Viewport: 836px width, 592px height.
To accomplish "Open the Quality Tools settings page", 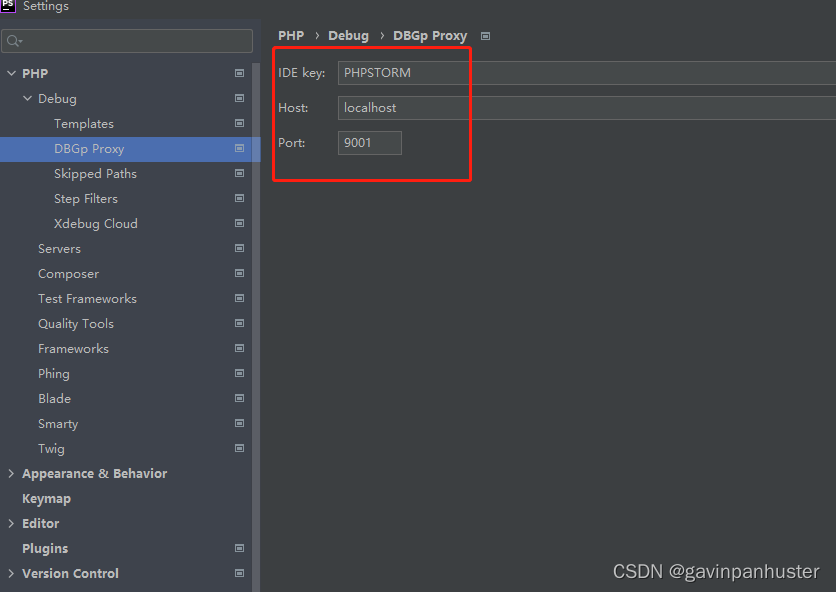I will click(76, 324).
